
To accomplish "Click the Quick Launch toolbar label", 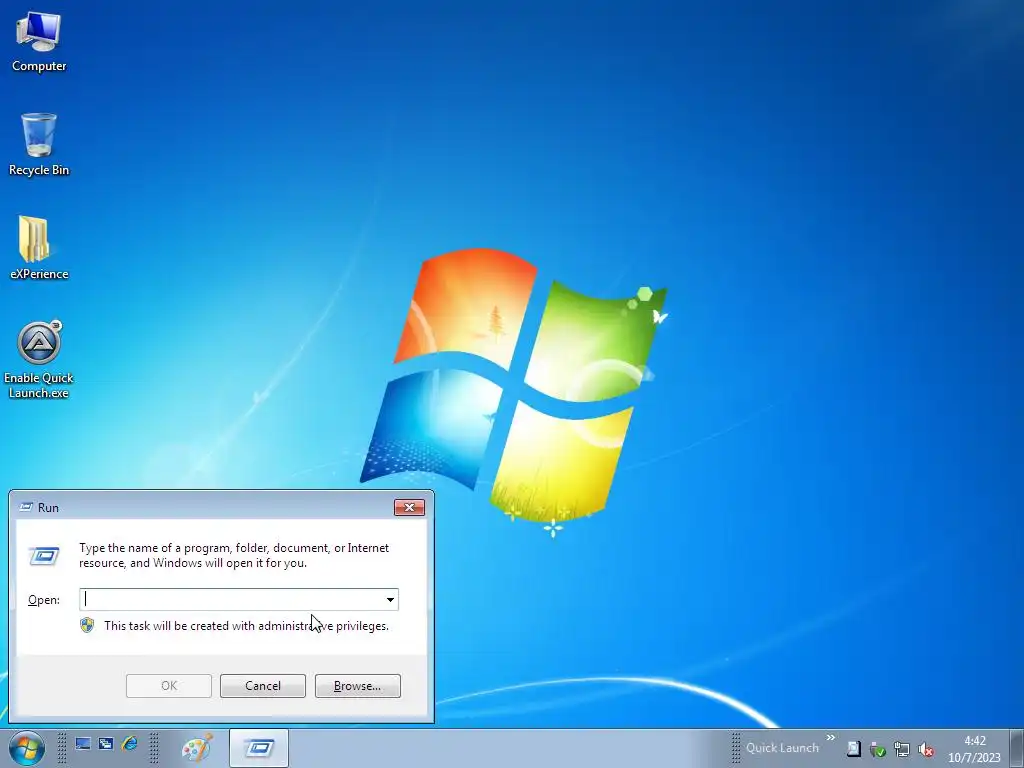I will click(782, 748).
